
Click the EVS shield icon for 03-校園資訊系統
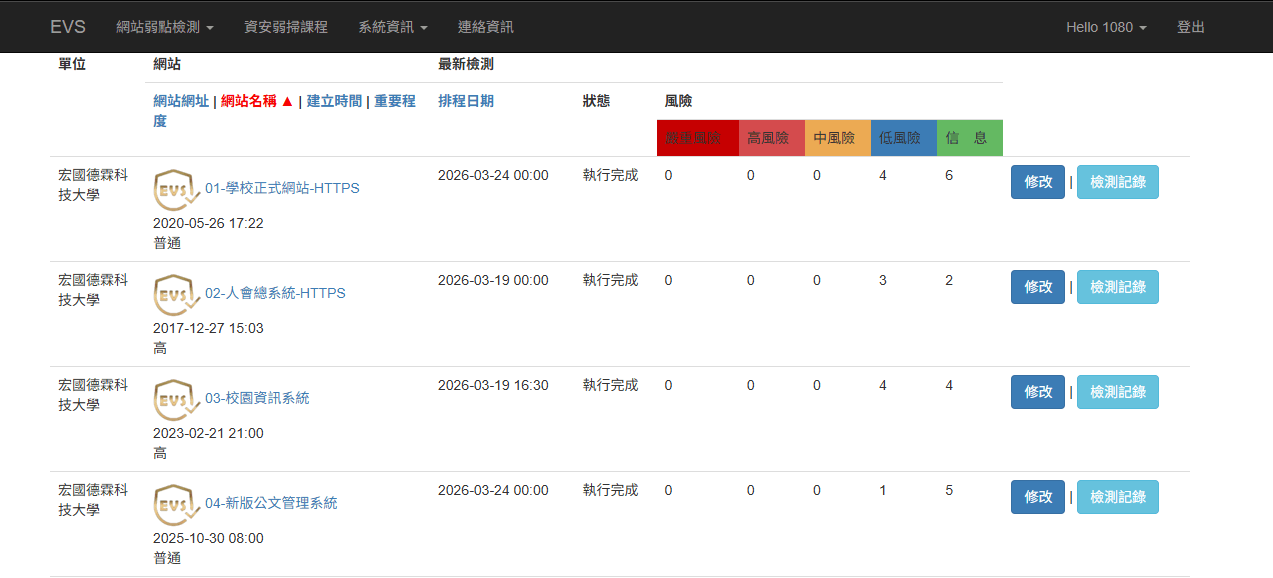point(177,399)
